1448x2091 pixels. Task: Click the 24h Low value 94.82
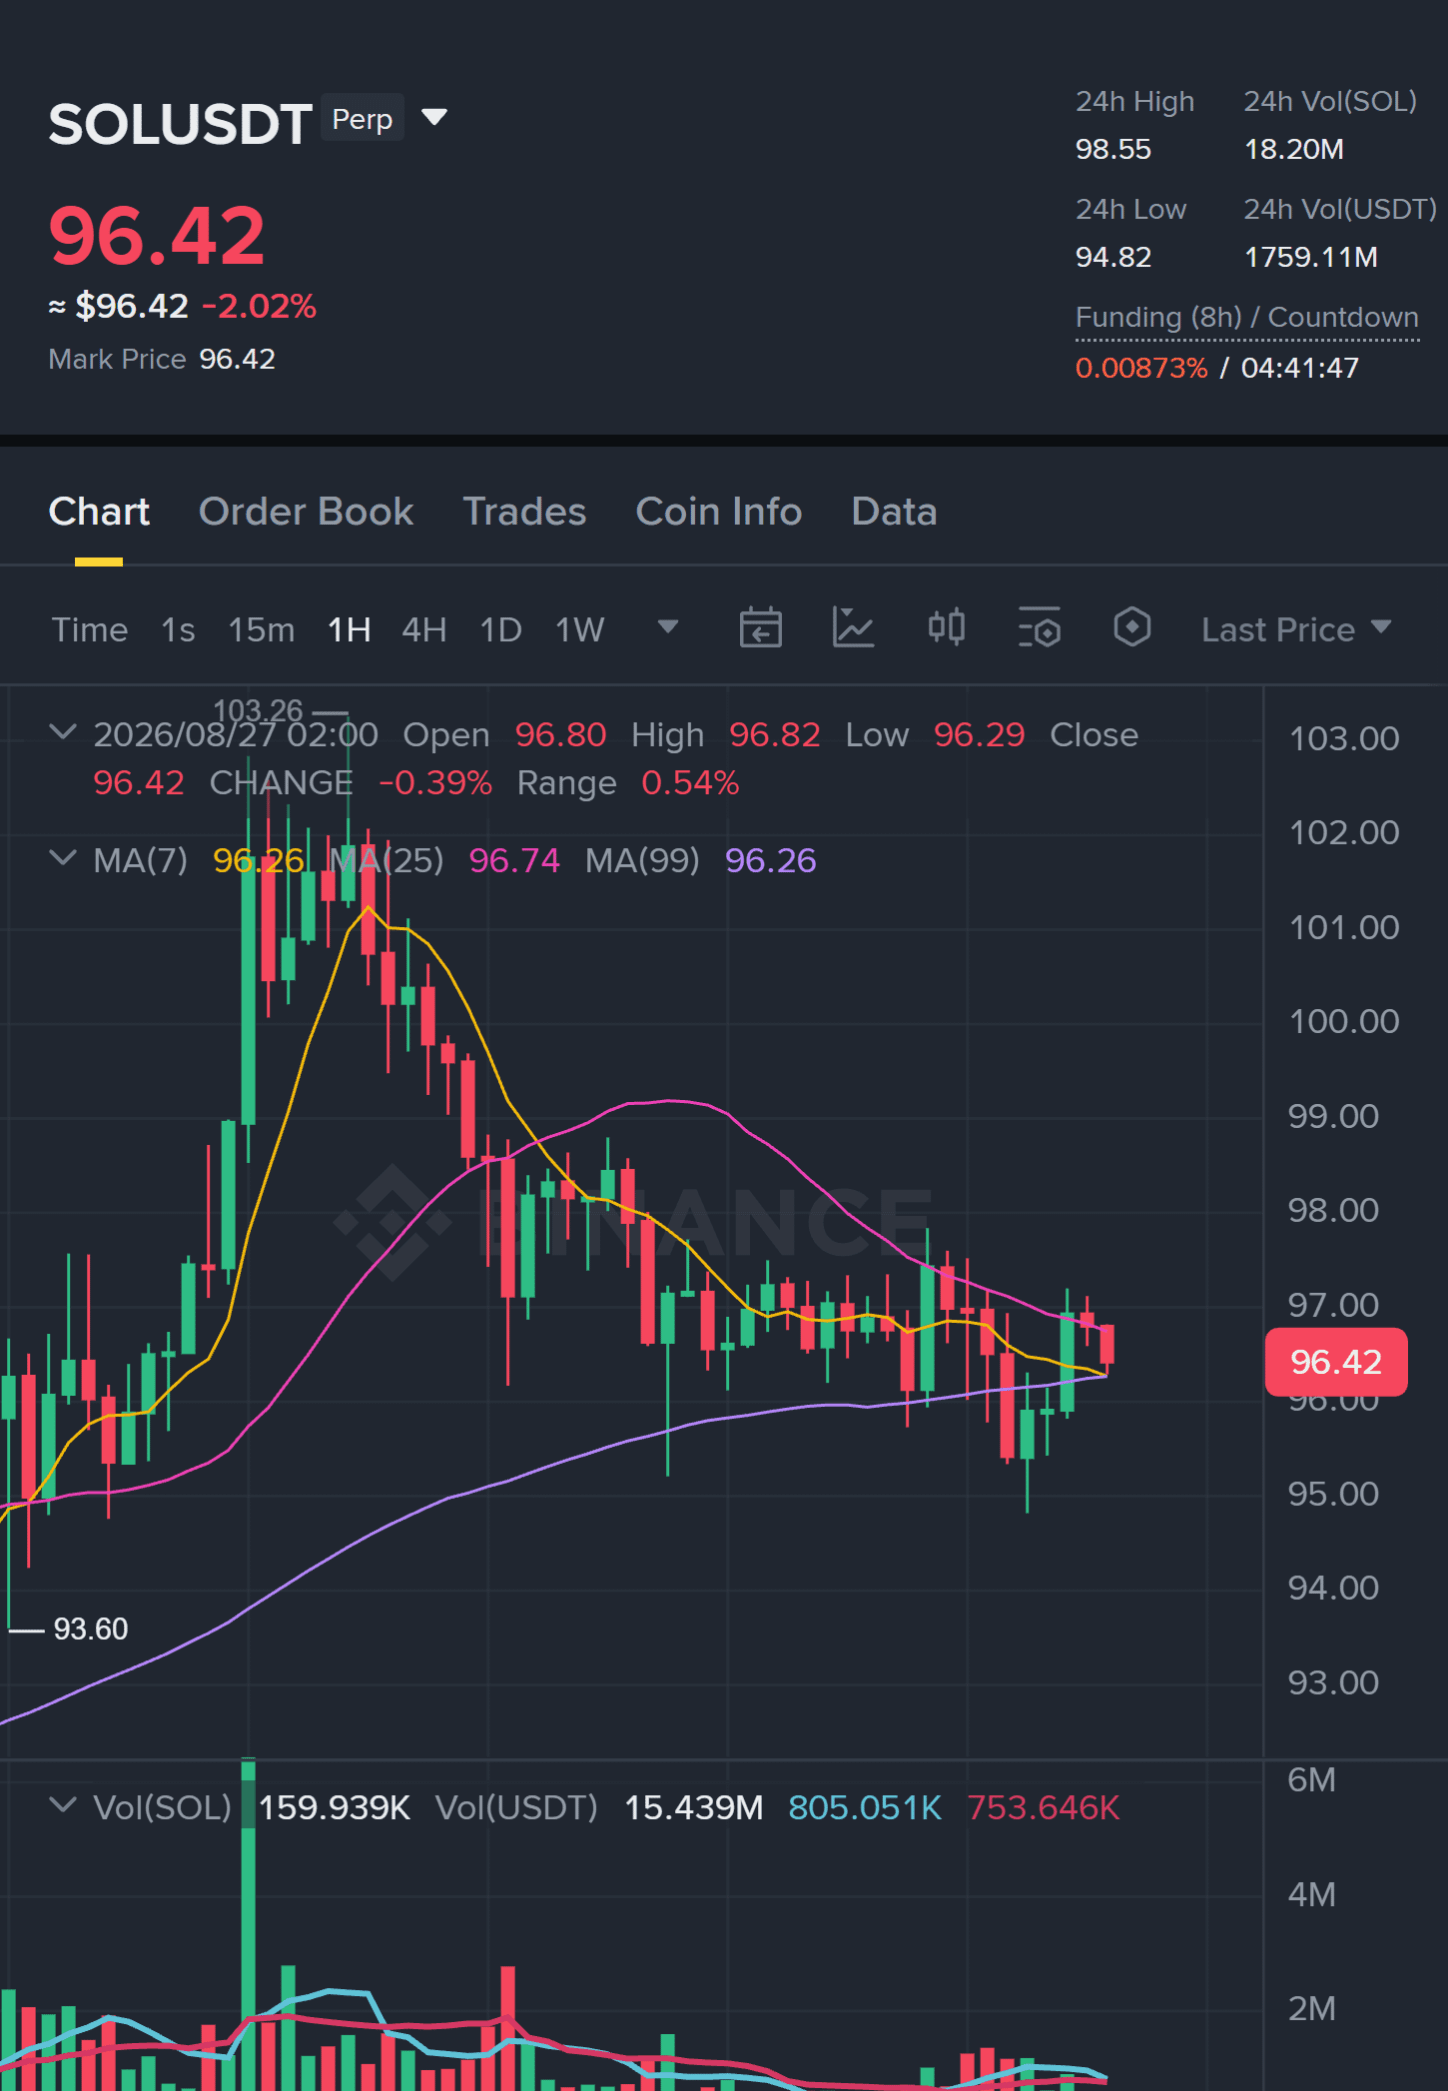1113,257
